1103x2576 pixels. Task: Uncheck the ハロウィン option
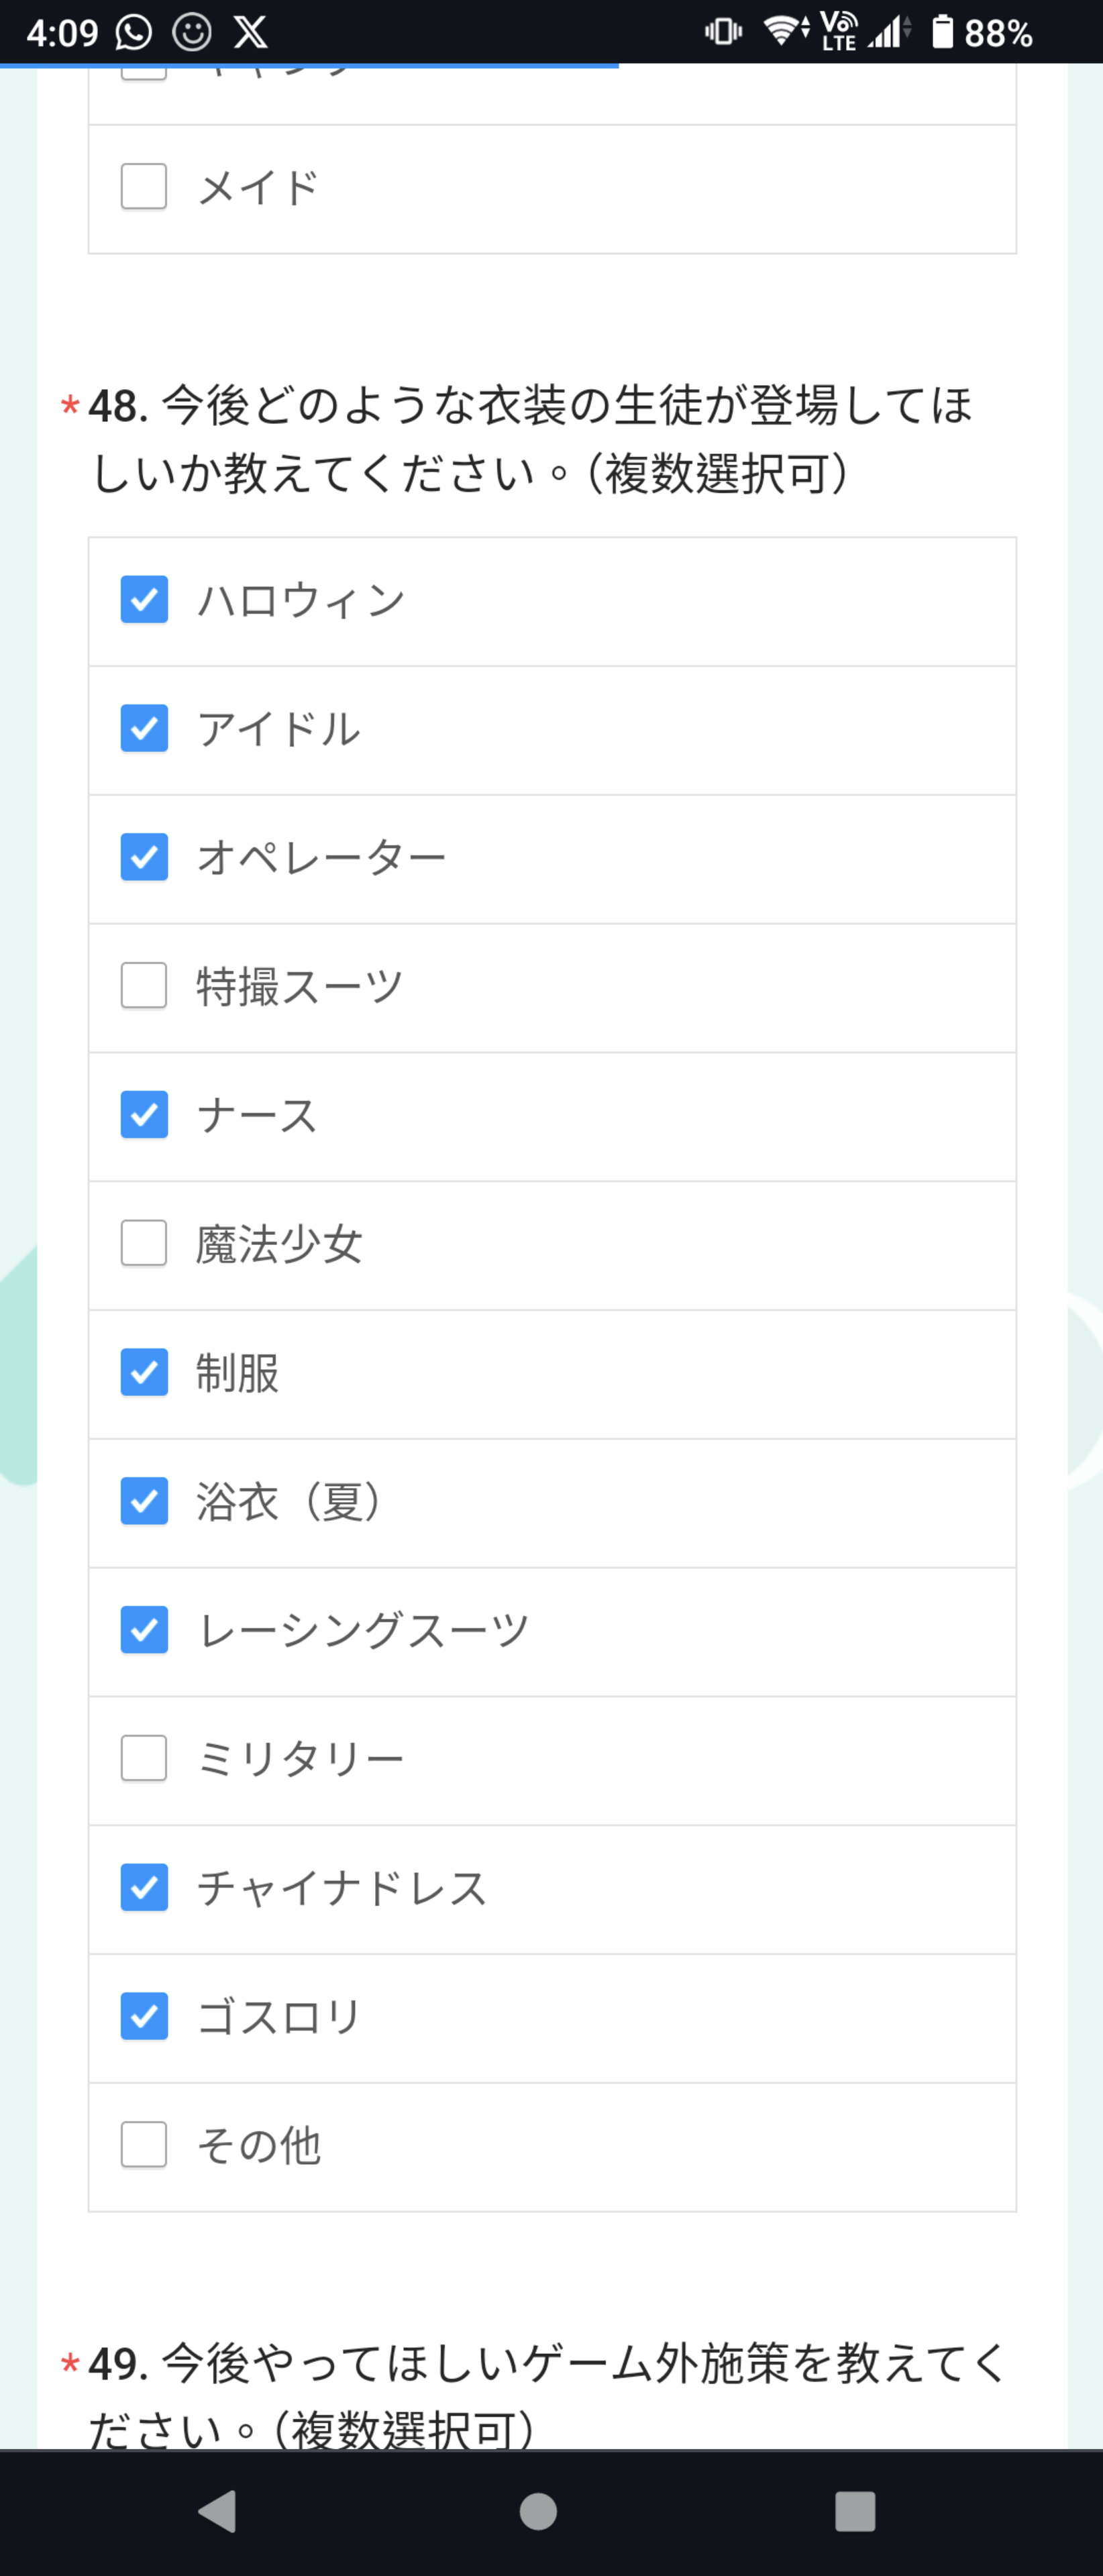144,600
